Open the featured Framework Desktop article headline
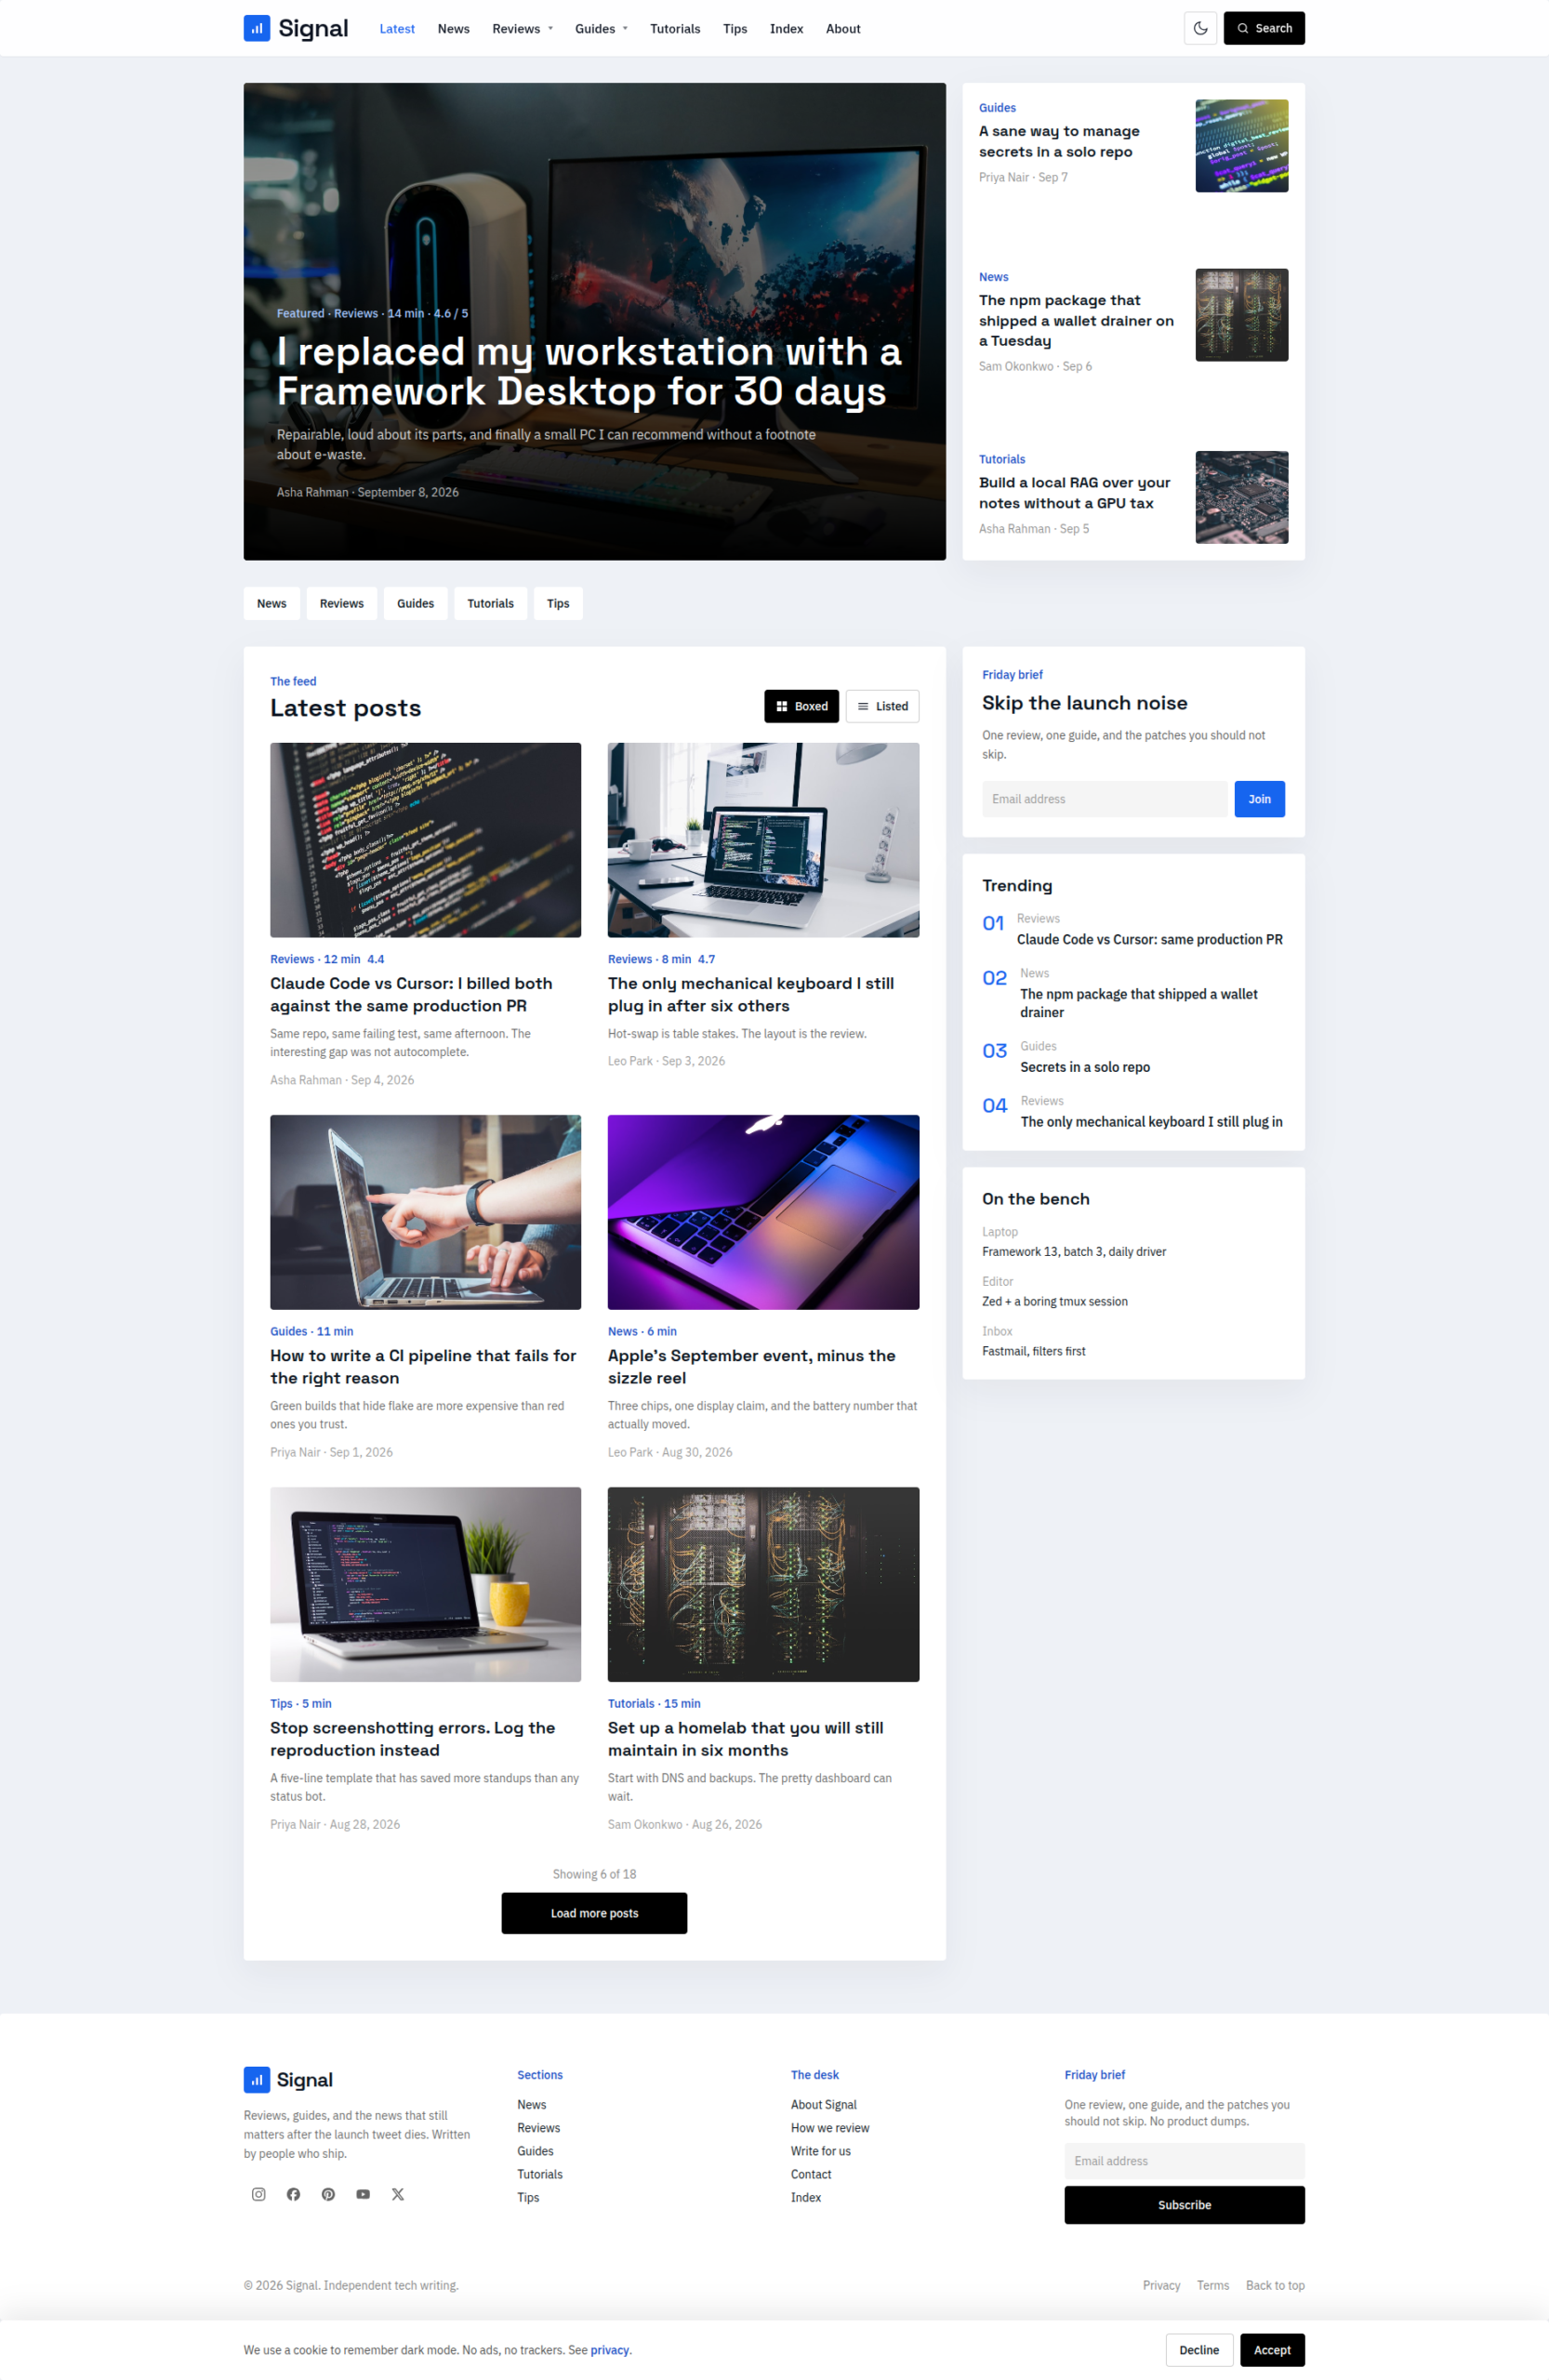The width and height of the screenshot is (1549, 2380). click(x=589, y=371)
